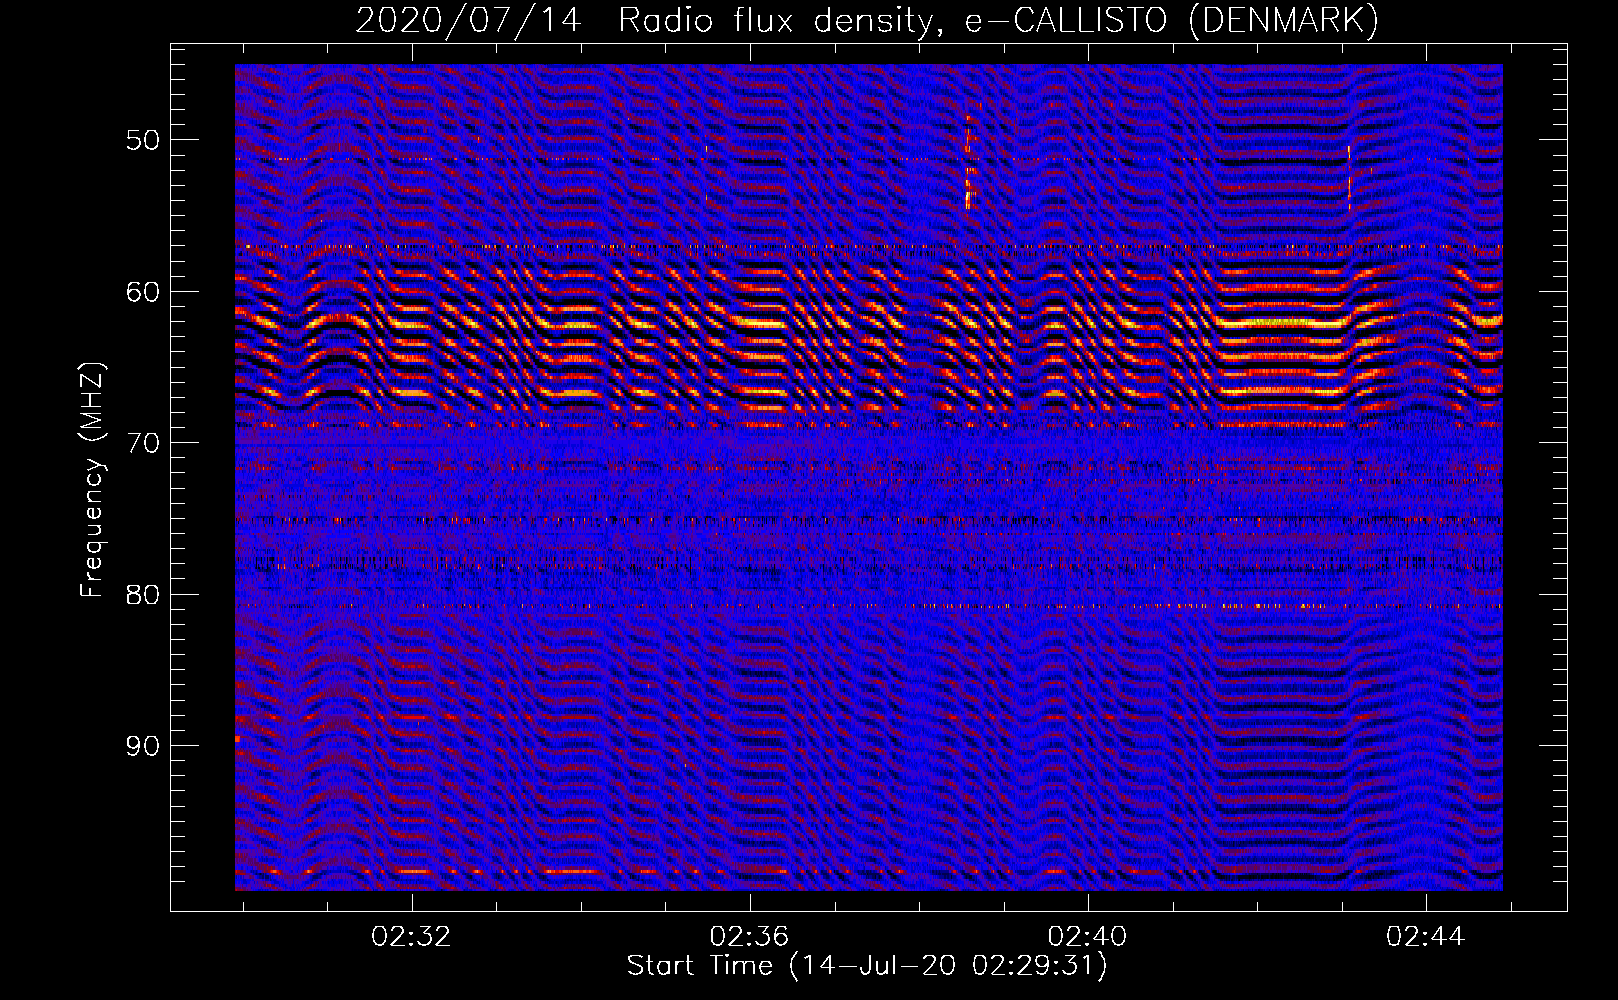Click the 'Start Time (14-Jul-20 02:29:31)' x-axis label

pyautogui.click(x=867, y=966)
